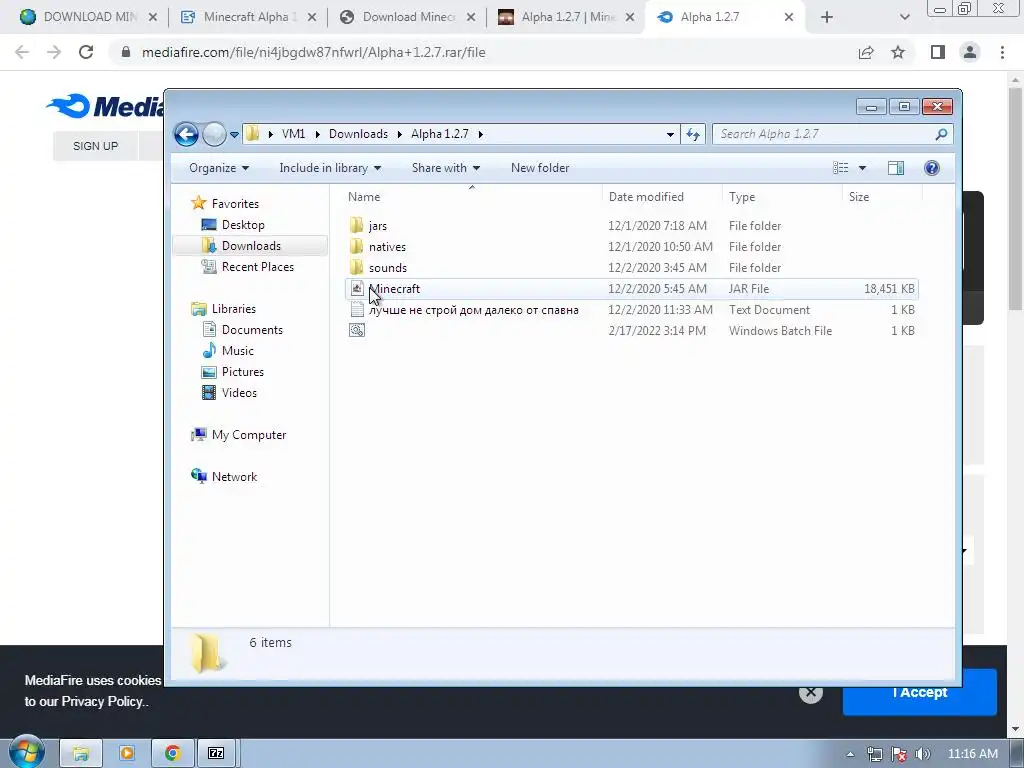Image resolution: width=1024 pixels, height=768 pixels.
Task: Open the Chrome profile icon
Action: point(970,52)
